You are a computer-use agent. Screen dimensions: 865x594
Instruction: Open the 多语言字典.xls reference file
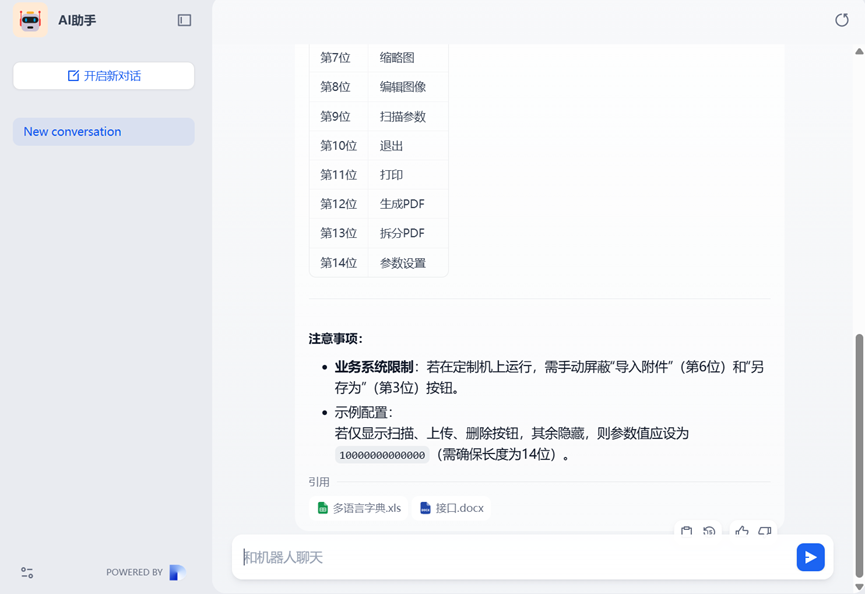(x=359, y=508)
